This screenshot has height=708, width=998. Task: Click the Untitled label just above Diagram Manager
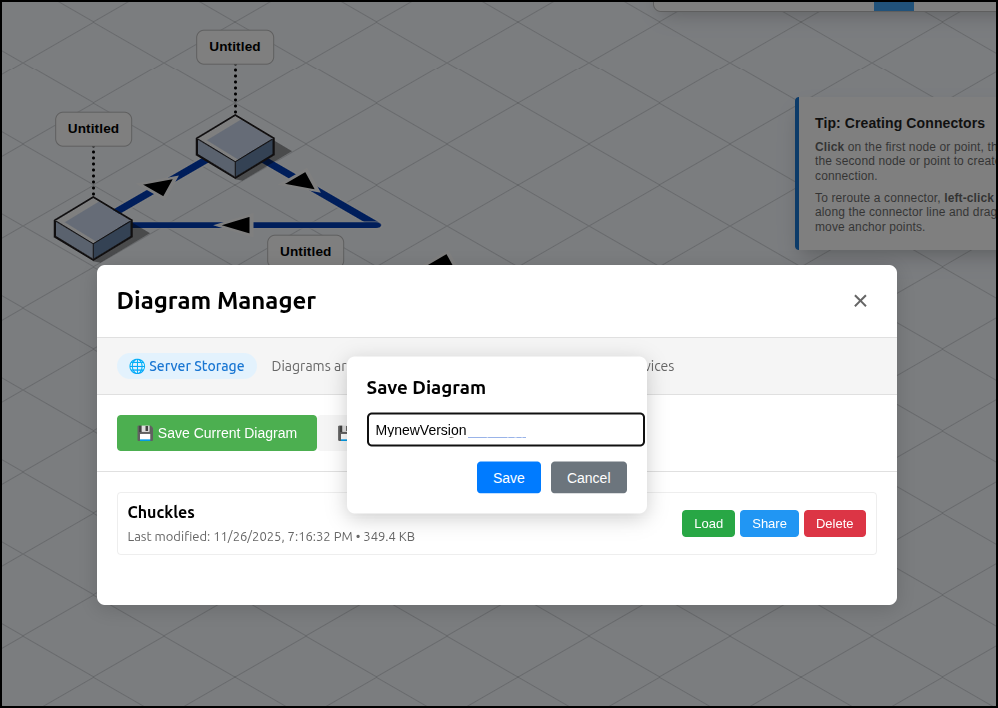(x=305, y=251)
